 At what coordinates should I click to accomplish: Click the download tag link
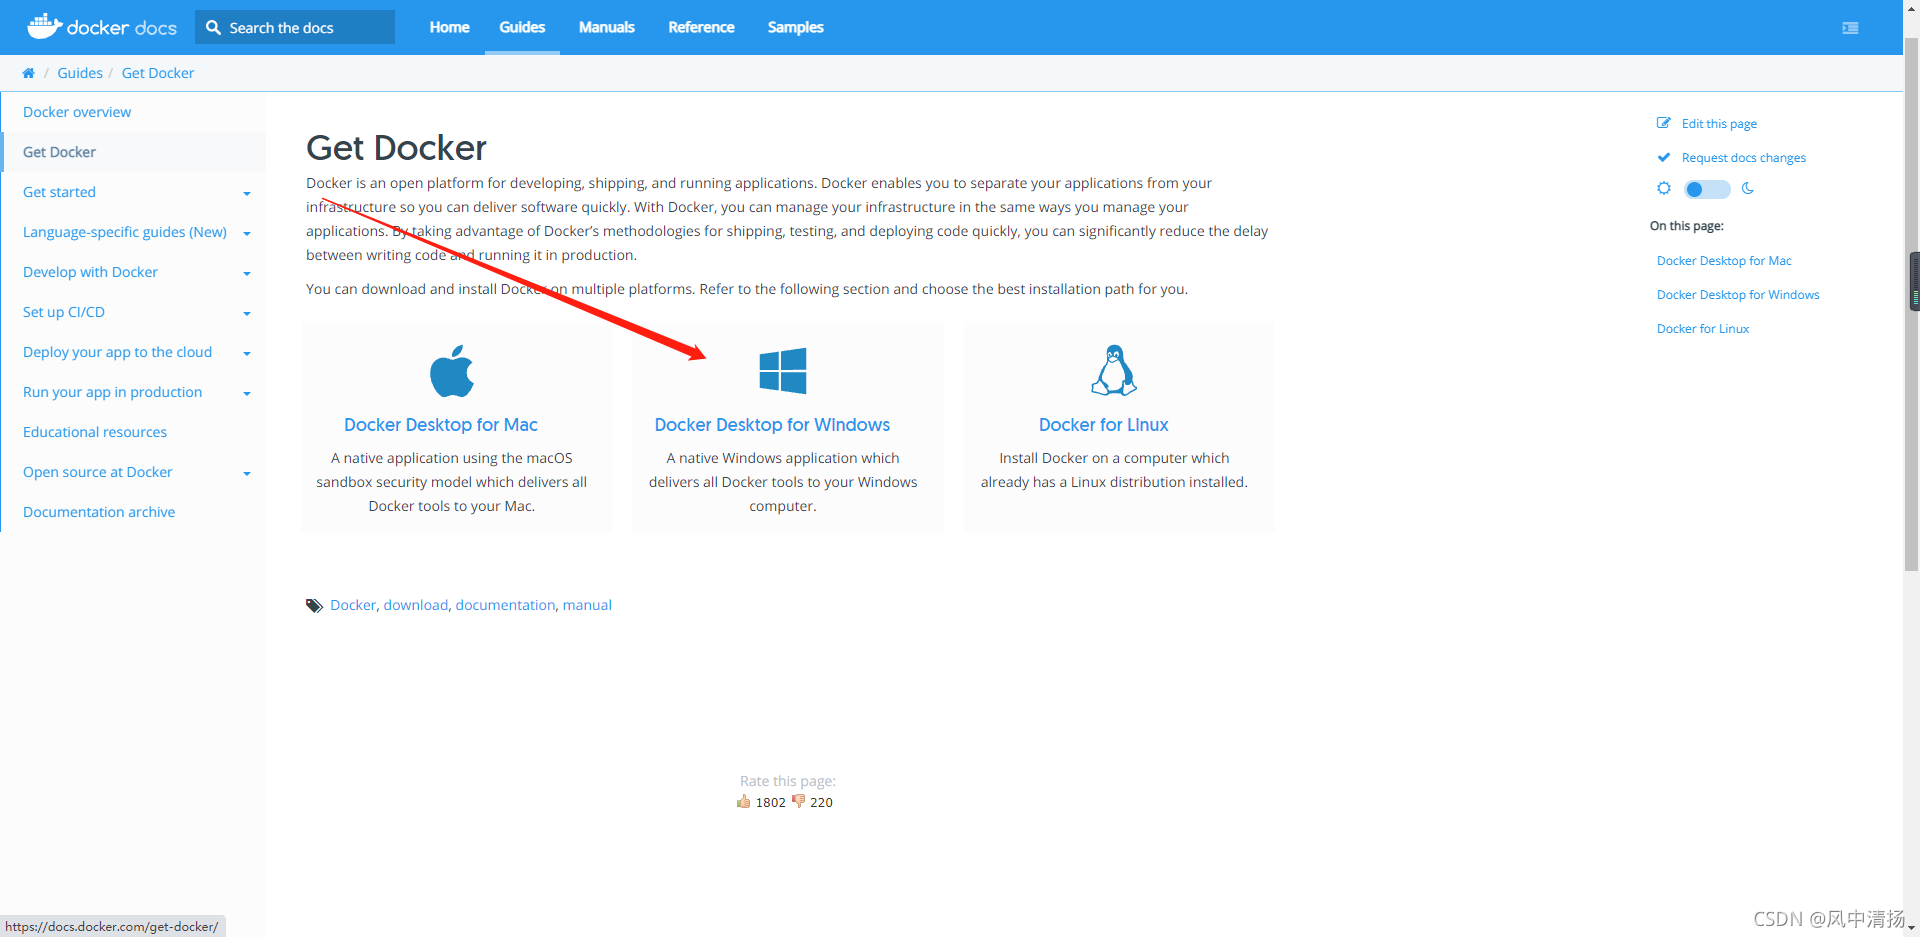point(416,605)
